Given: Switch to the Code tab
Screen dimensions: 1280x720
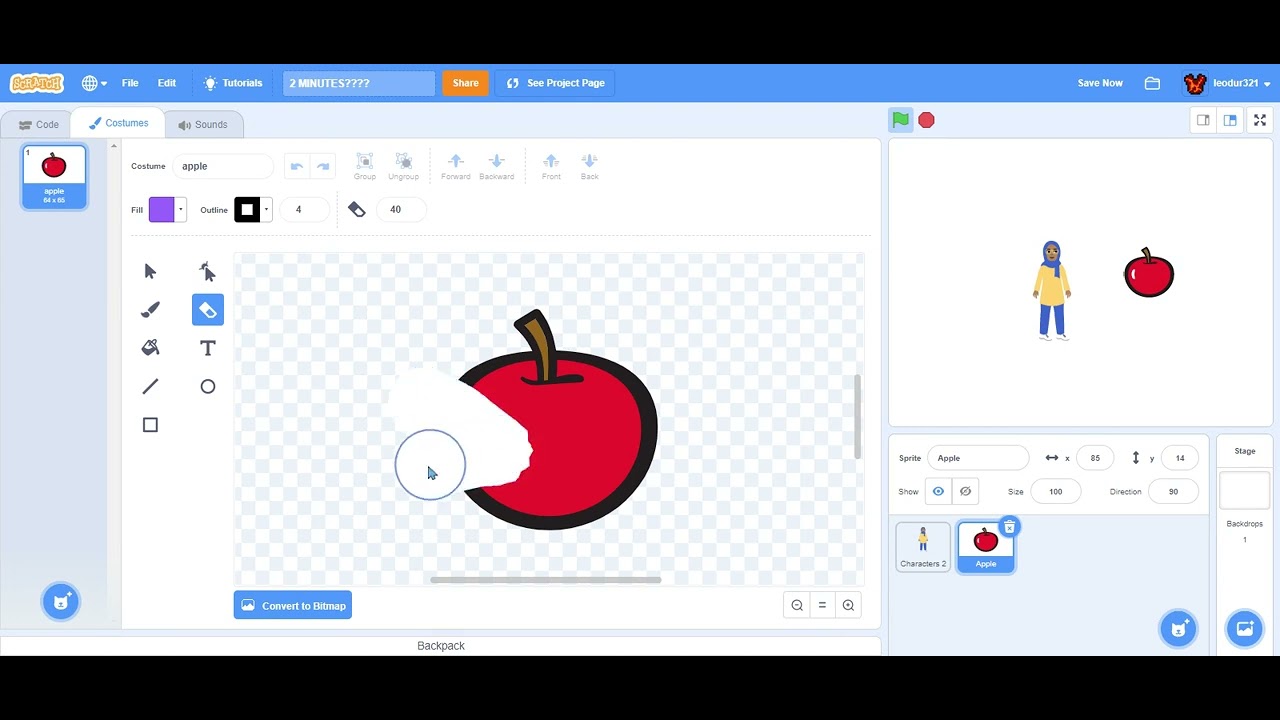Looking at the screenshot, I should click(39, 125).
